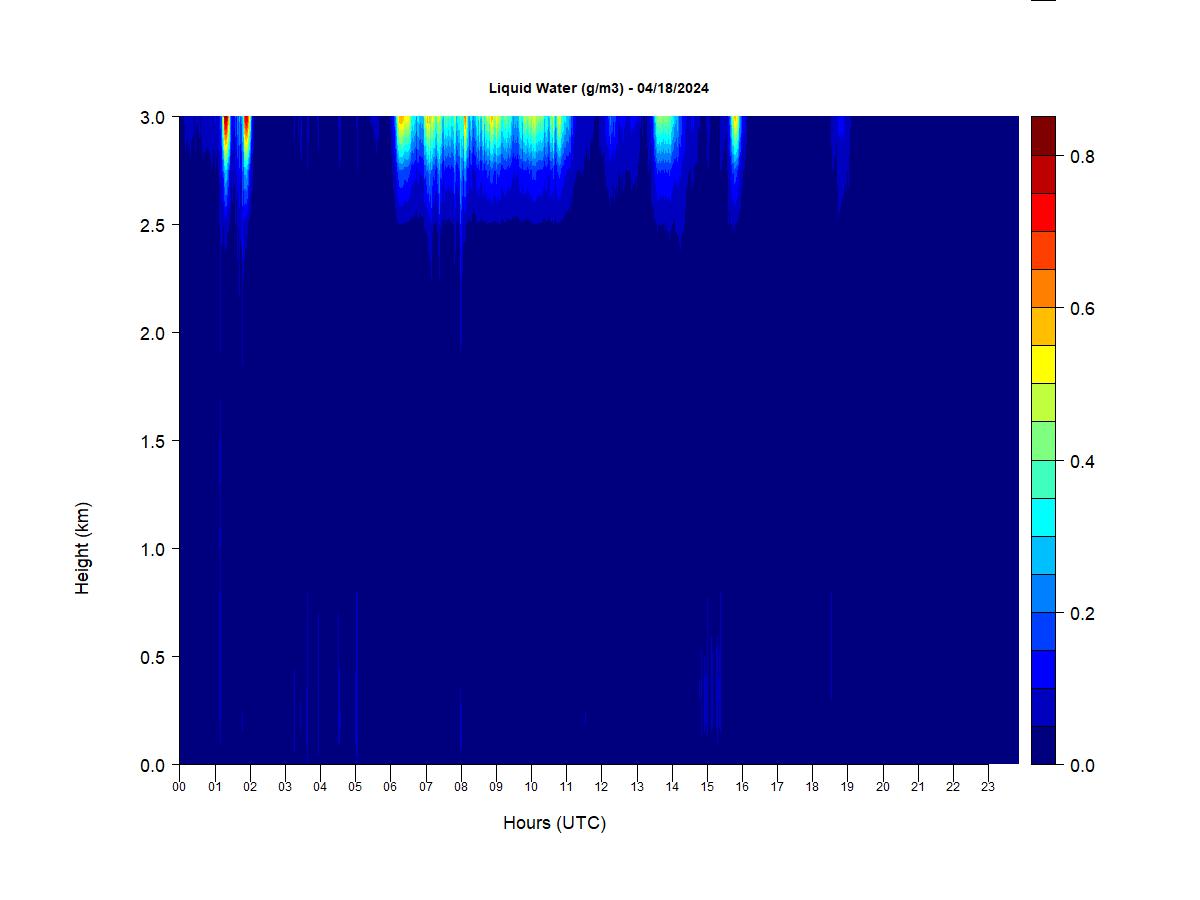The image size is (1200, 900).
Task: Click the 2.5 height tick label
Action: [153, 225]
